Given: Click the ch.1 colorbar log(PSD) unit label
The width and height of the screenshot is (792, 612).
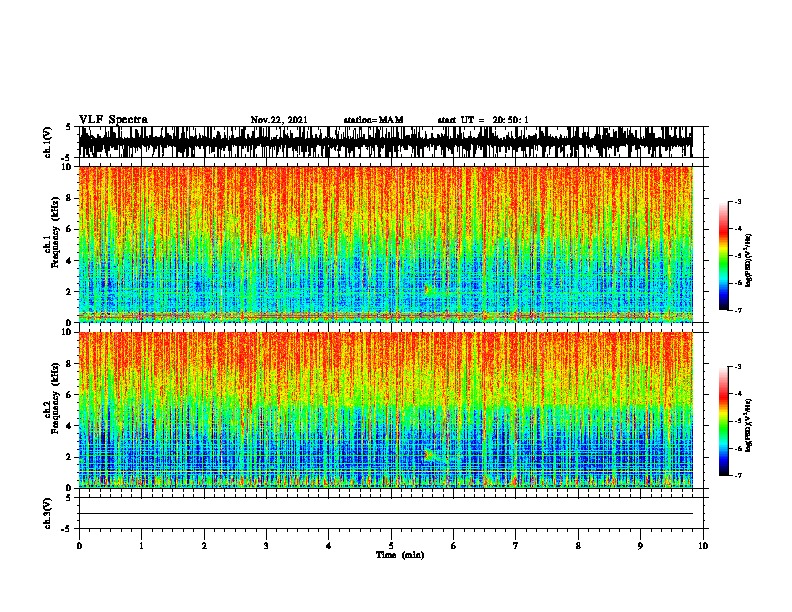Looking at the screenshot, I should (749, 260).
